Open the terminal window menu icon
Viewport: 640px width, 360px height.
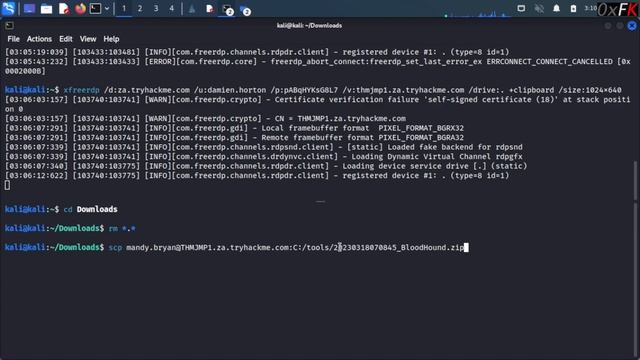pos(9,26)
